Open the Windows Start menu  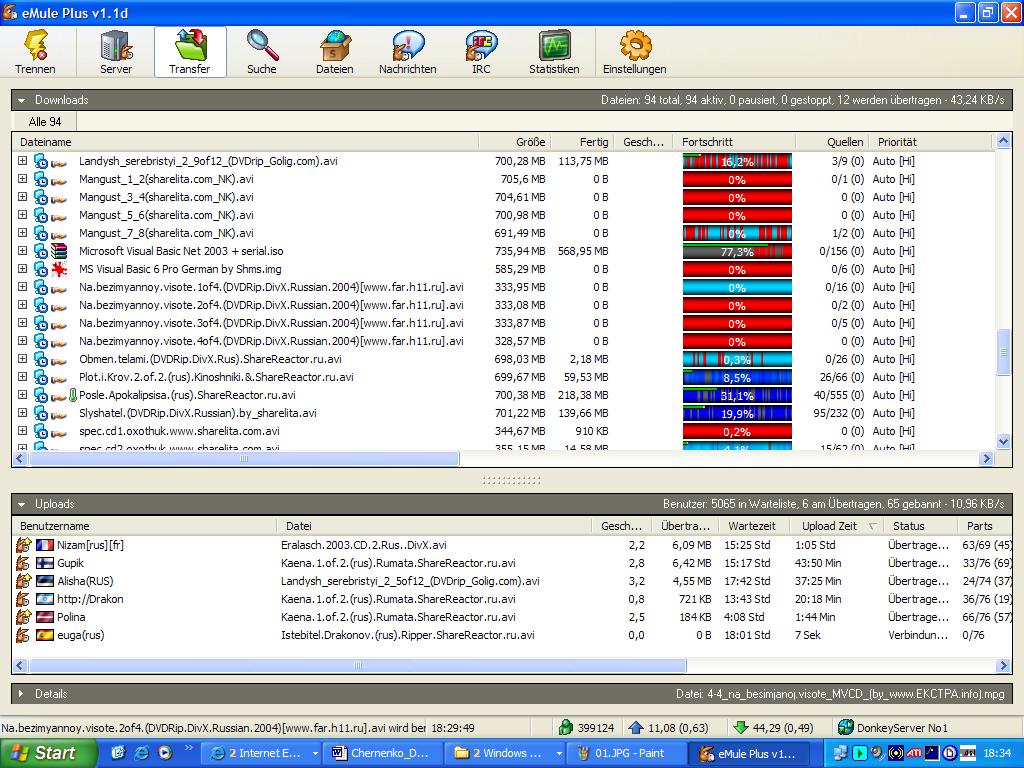point(47,753)
